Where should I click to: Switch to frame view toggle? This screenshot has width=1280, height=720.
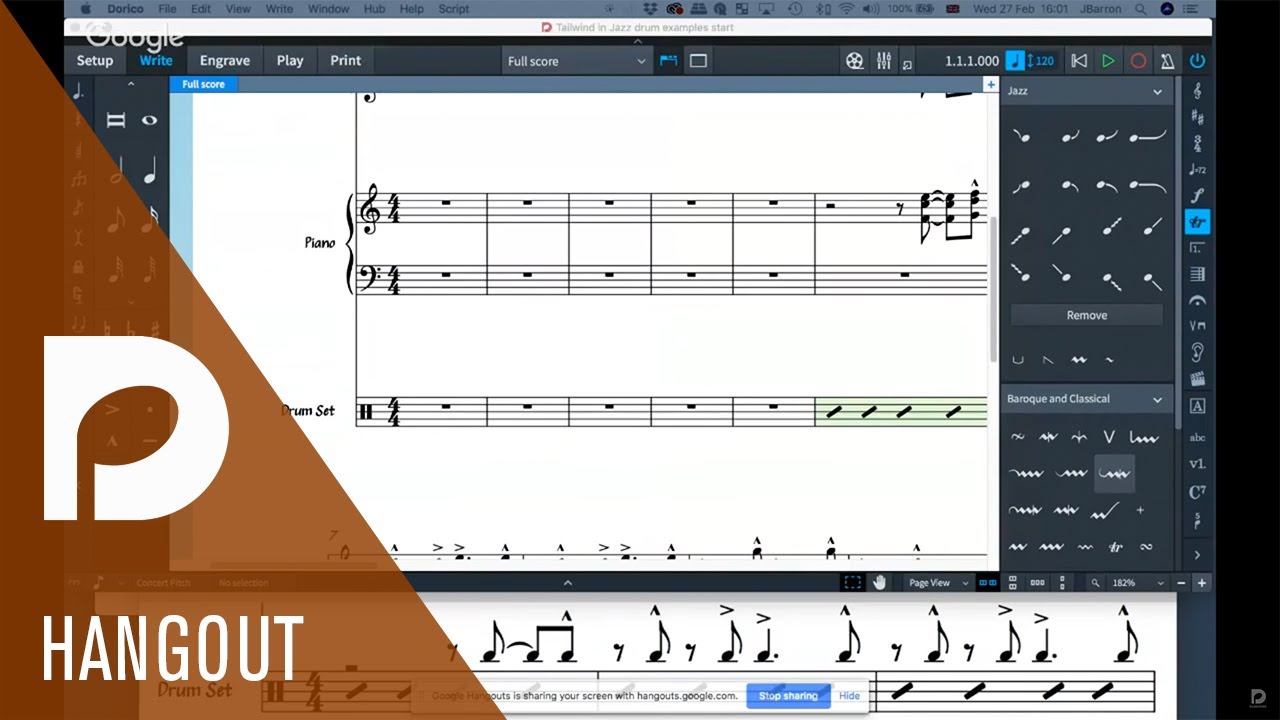point(698,61)
